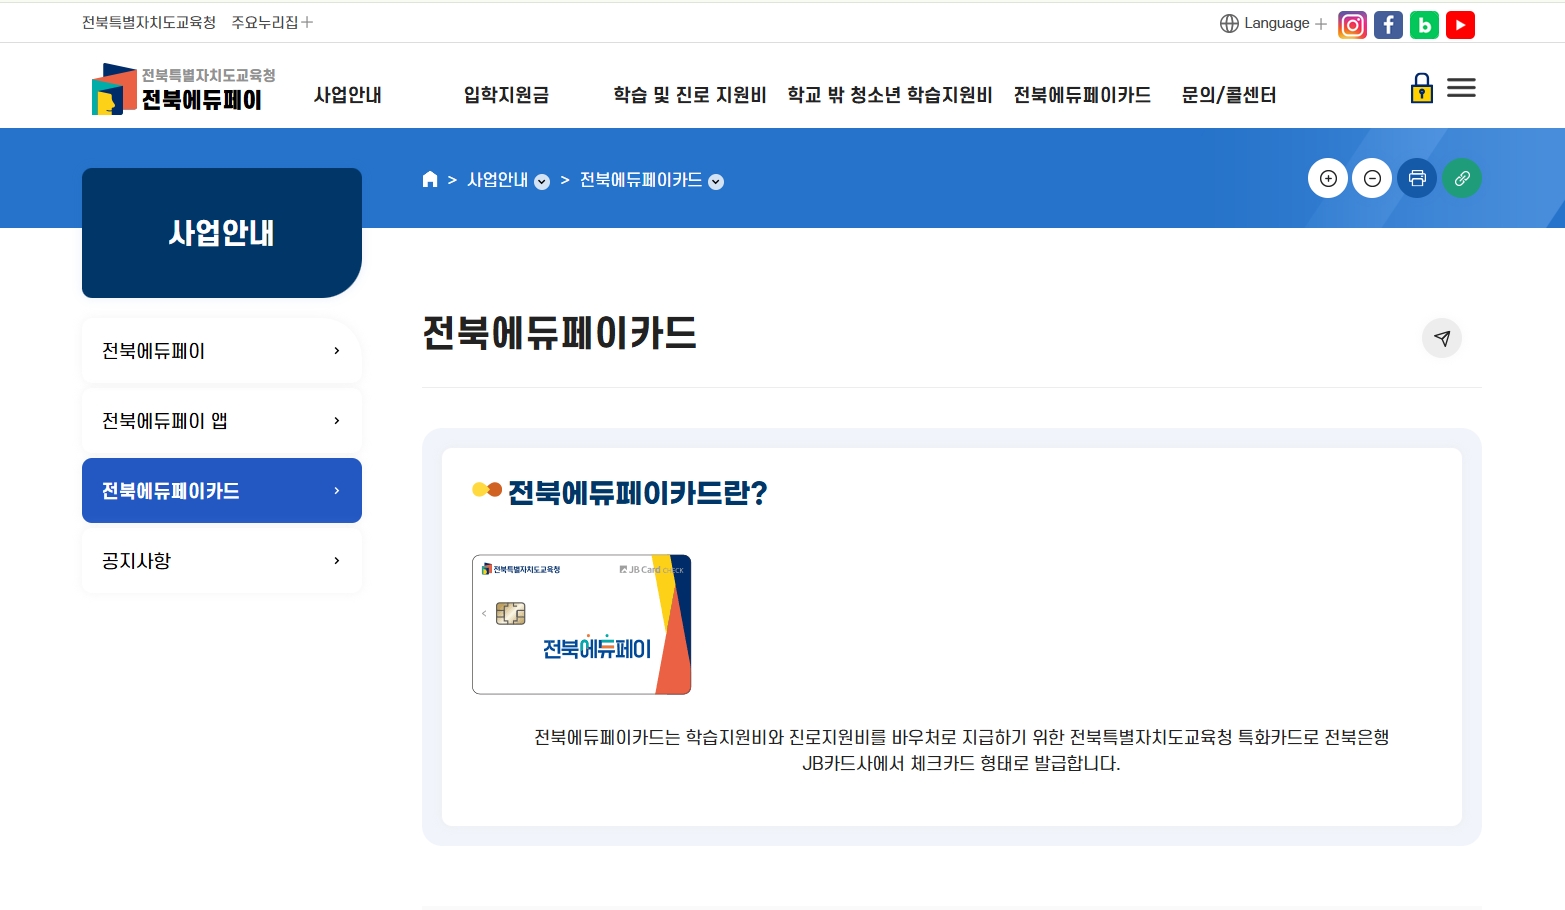Image resolution: width=1565 pixels, height=910 pixels.
Task: Click the 전북에듀페이 card image
Action: 582,624
